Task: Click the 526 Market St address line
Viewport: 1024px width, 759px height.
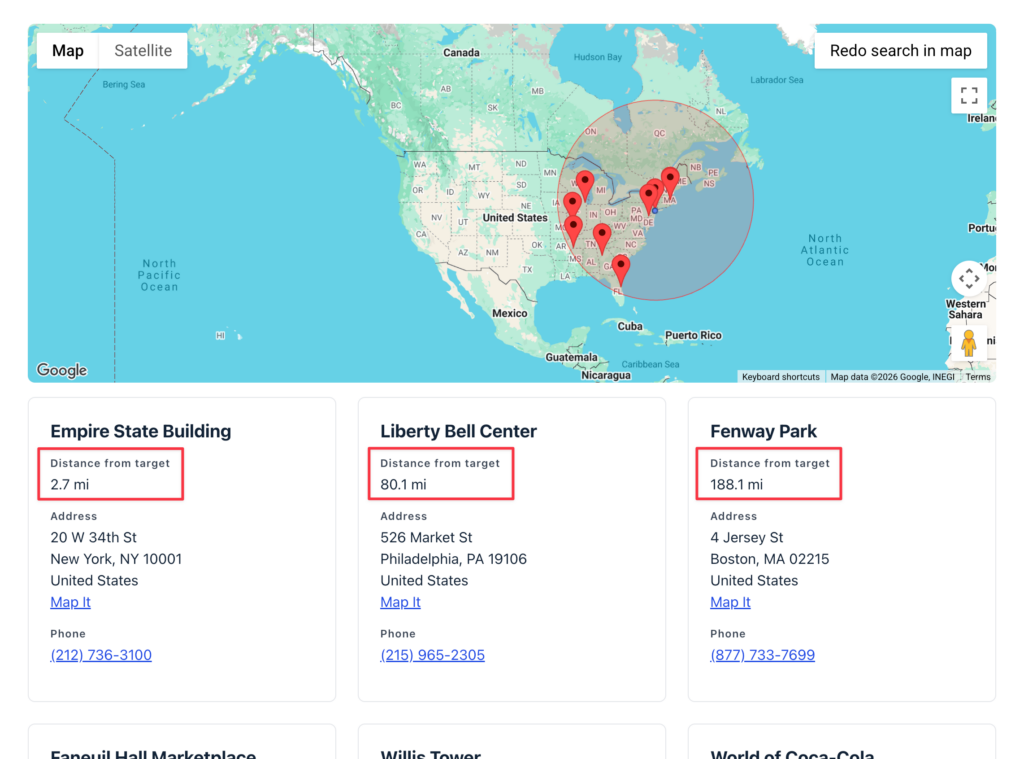Action: tap(426, 538)
